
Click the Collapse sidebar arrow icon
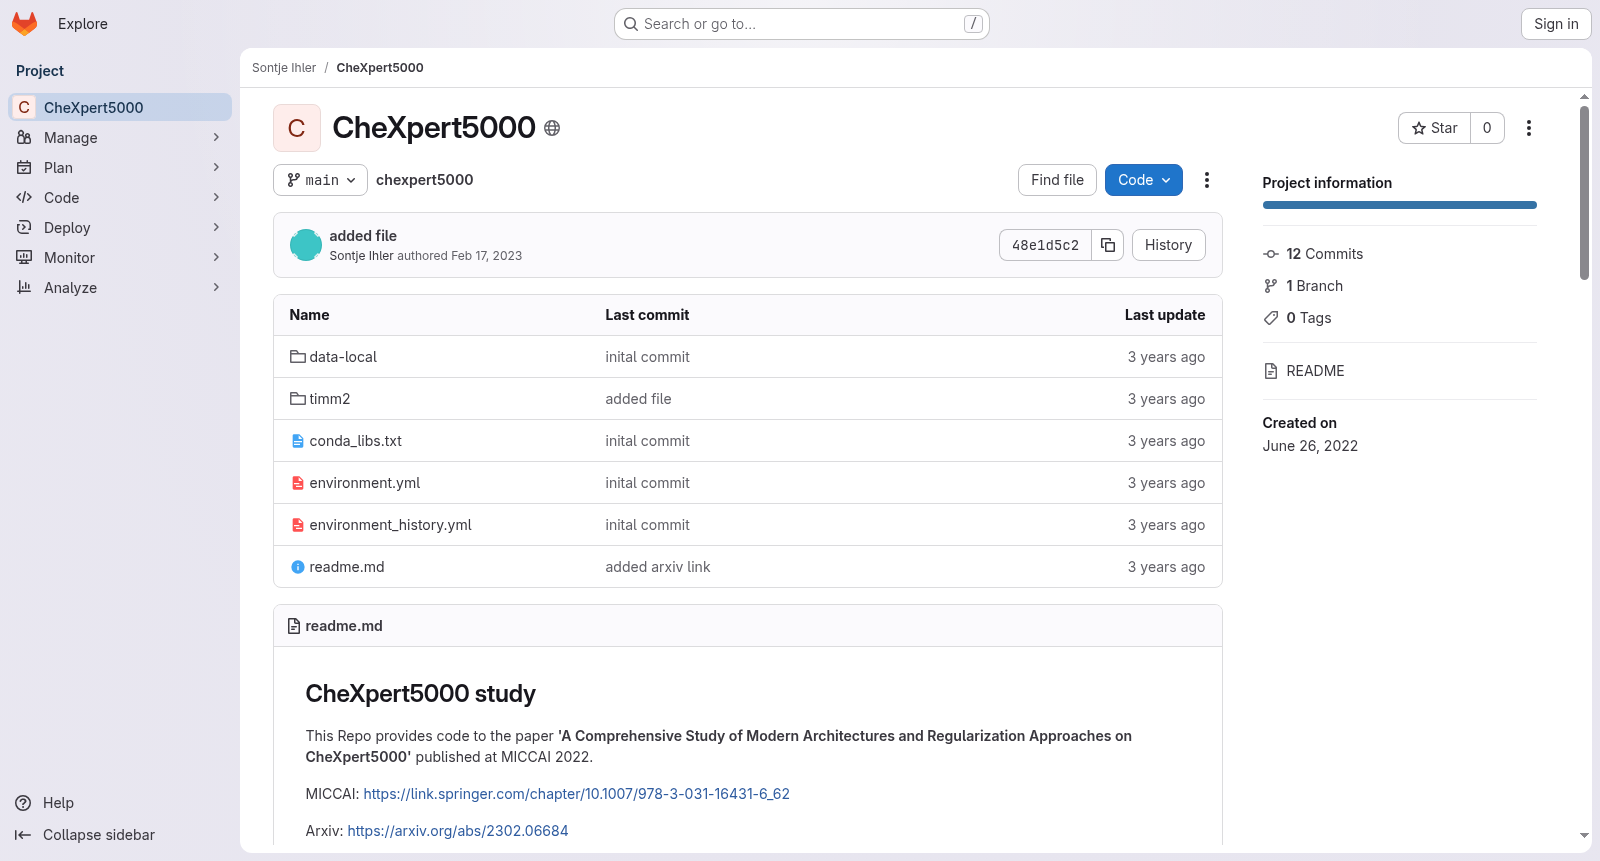pyautogui.click(x=23, y=835)
